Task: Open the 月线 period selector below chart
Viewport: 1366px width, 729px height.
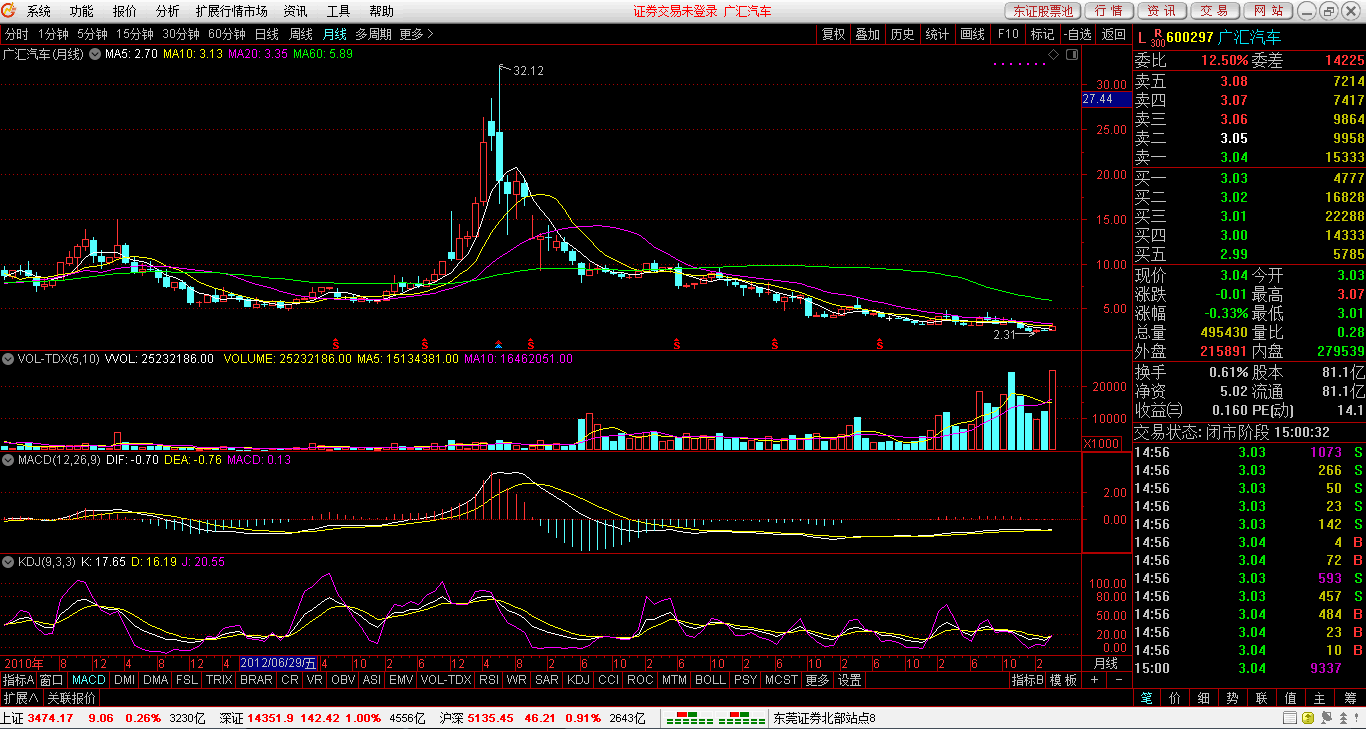Action: click(x=1106, y=663)
